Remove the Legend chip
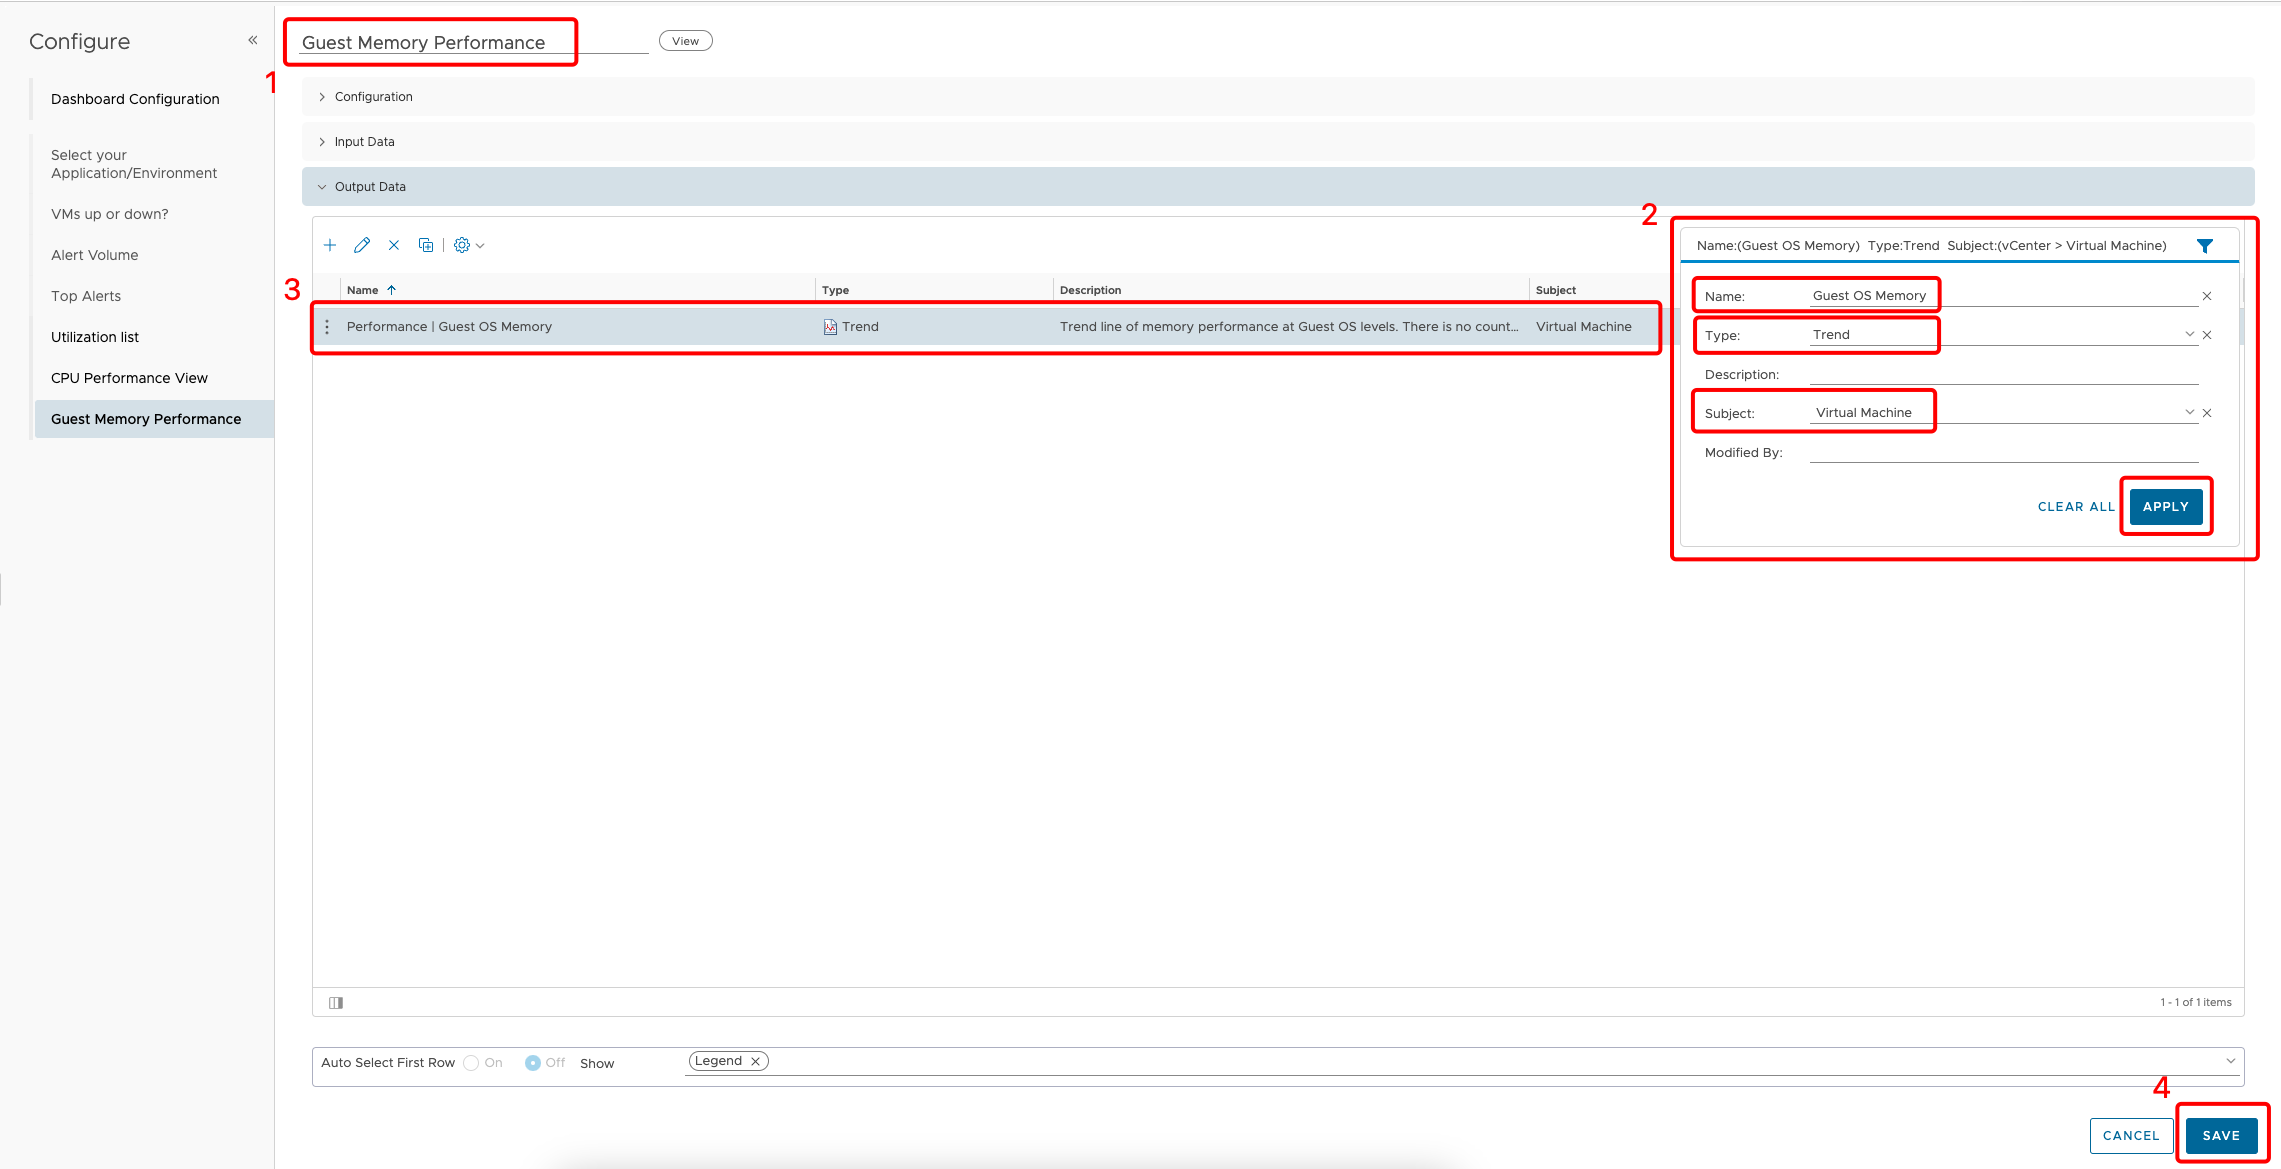The width and height of the screenshot is (2281, 1169). pyautogui.click(x=756, y=1060)
